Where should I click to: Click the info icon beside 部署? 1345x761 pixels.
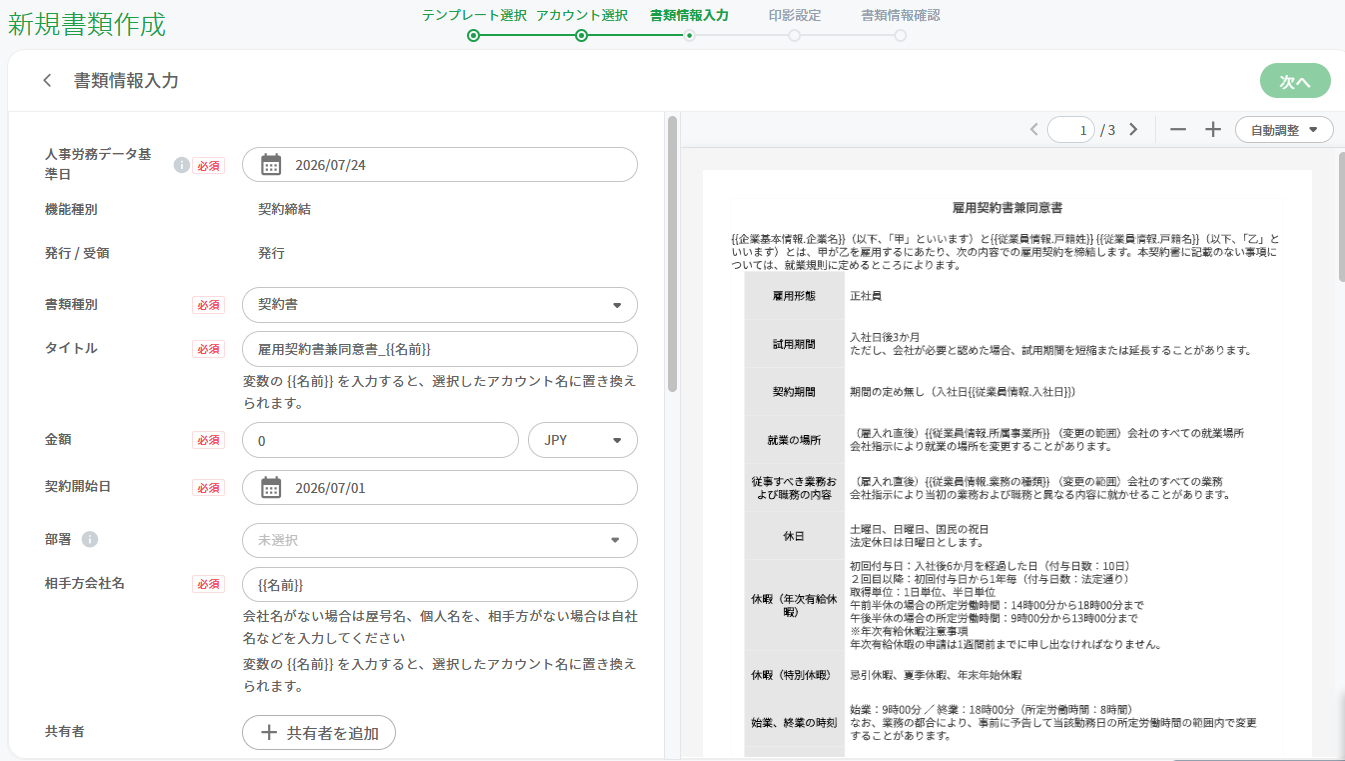[x=90, y=540]
